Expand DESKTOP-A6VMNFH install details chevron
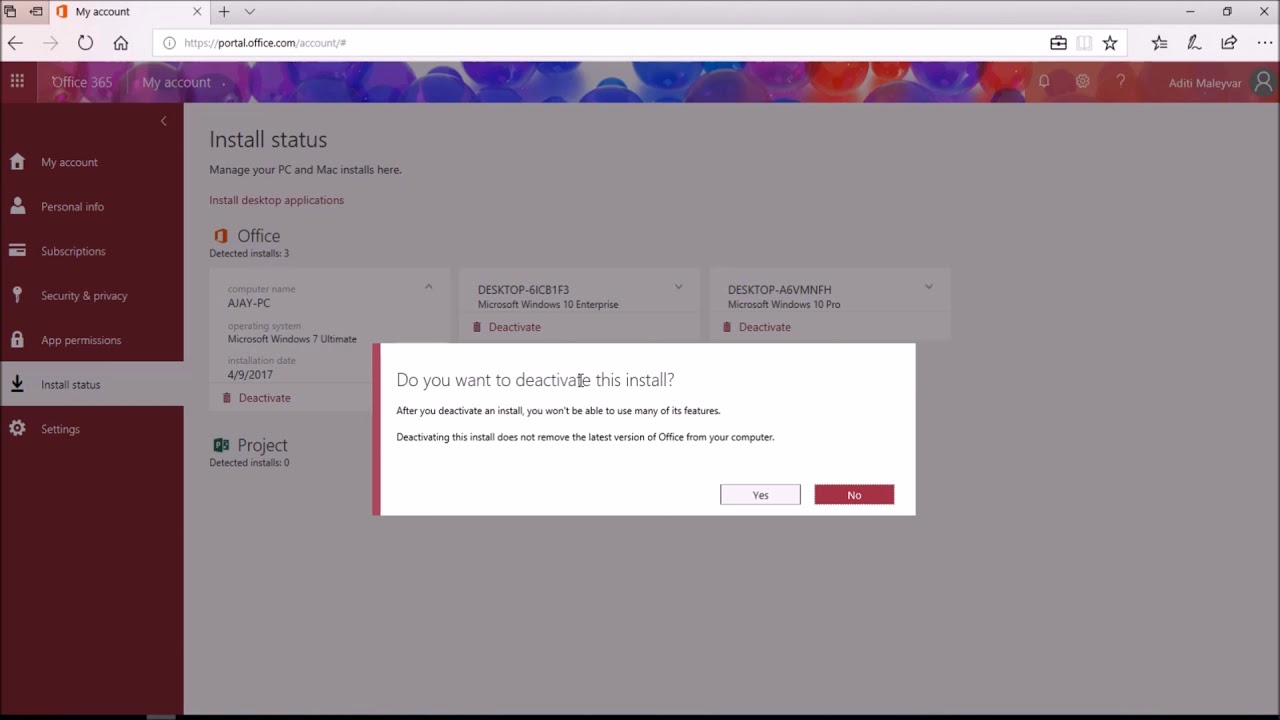This screenshot has height=720, width=1280. [928, 287]
